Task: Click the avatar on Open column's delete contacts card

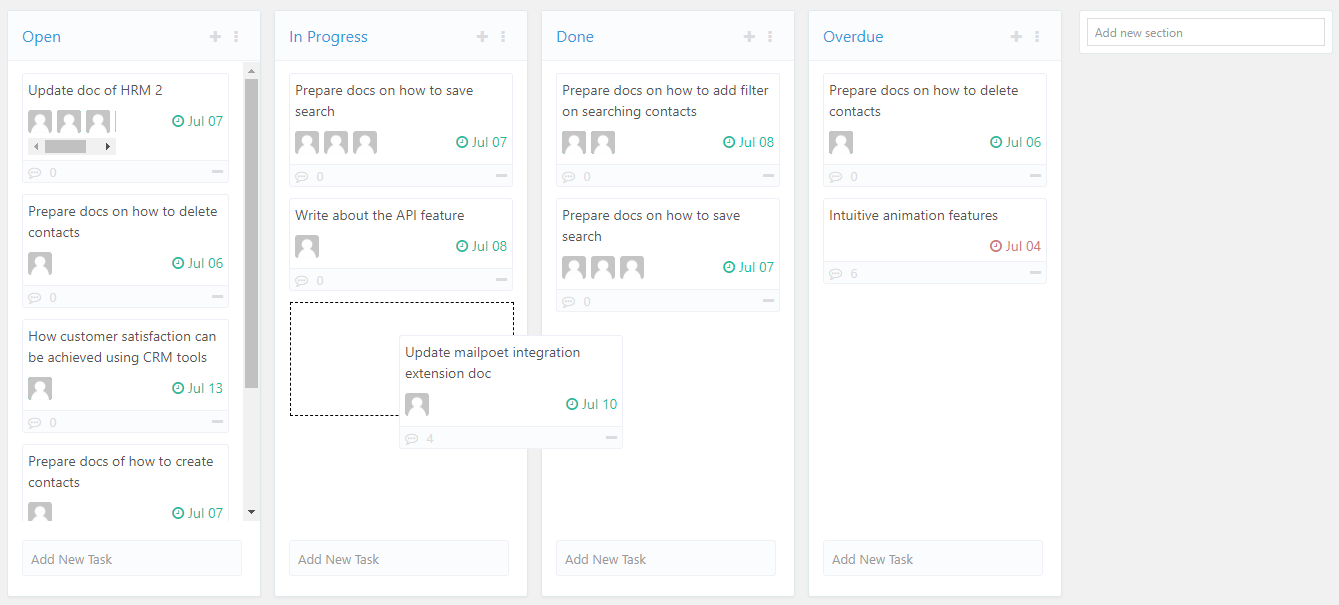Action: point(40,264)
